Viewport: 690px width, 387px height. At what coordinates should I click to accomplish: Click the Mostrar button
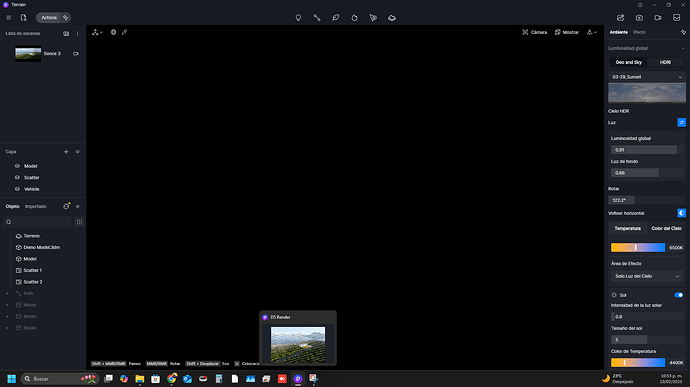tap(567, 32)
